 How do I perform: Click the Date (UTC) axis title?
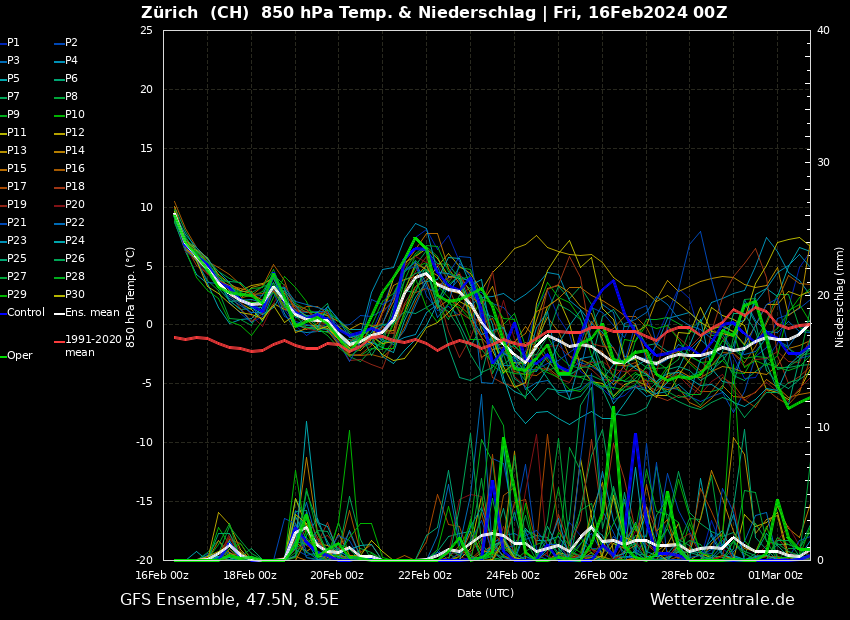486,593
